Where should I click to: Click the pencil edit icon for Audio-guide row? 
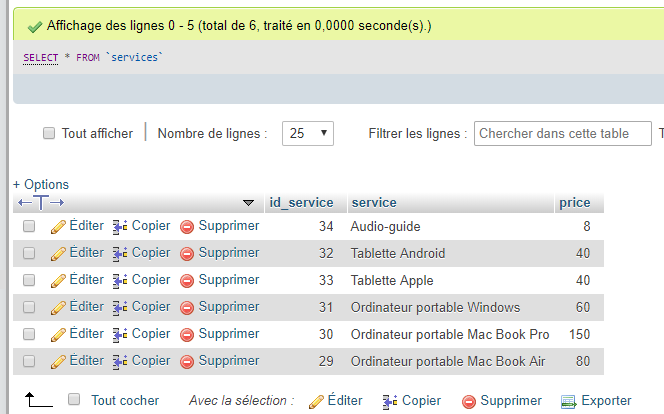pyautogui.click(x=58, y=227)
